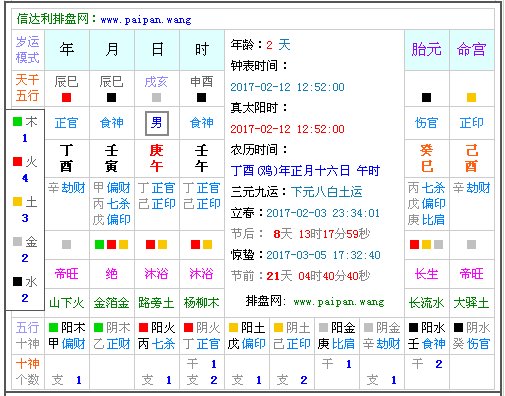505x396 pixels.
Task: Click the 阳木 cell in the bottom table
Action: click(67, 328)
